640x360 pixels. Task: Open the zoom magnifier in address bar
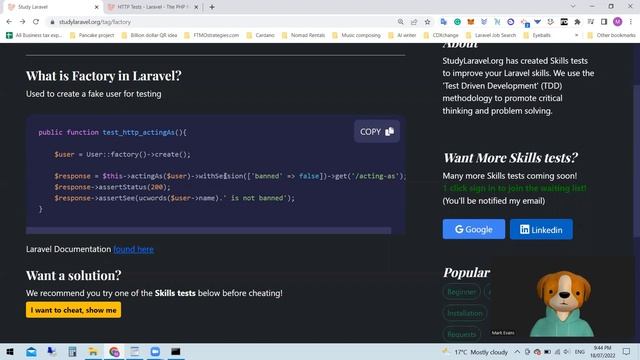click(400, 22)
